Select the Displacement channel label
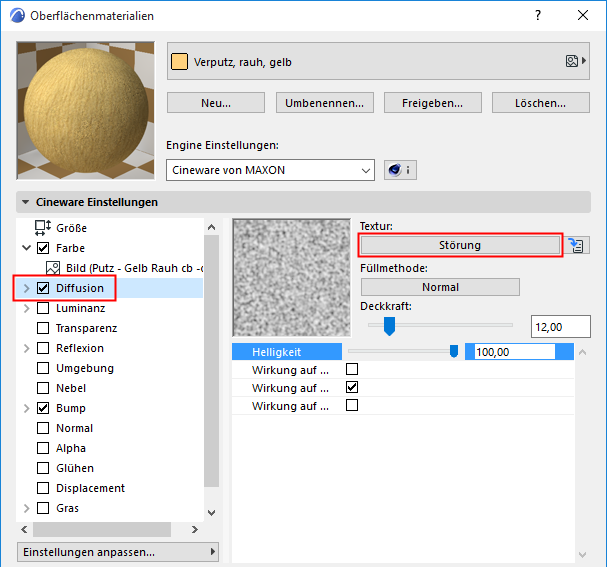607x567 pixels. (x=90, y=488)
